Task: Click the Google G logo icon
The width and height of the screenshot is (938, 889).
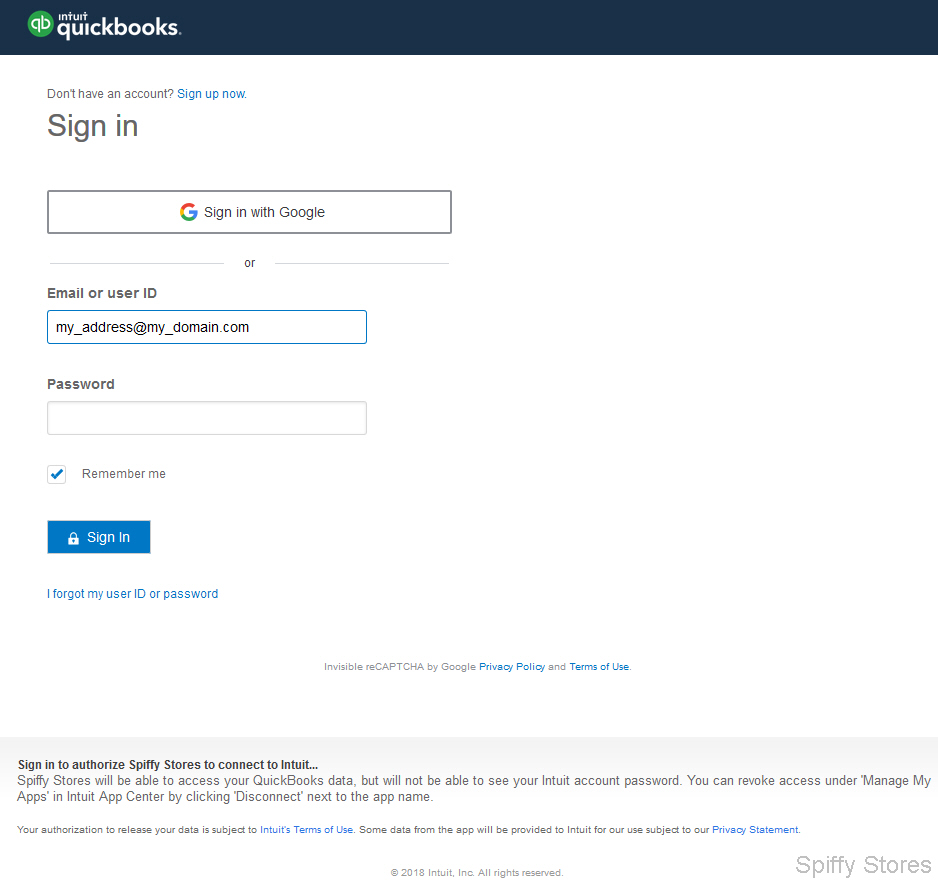Action: 188,212
